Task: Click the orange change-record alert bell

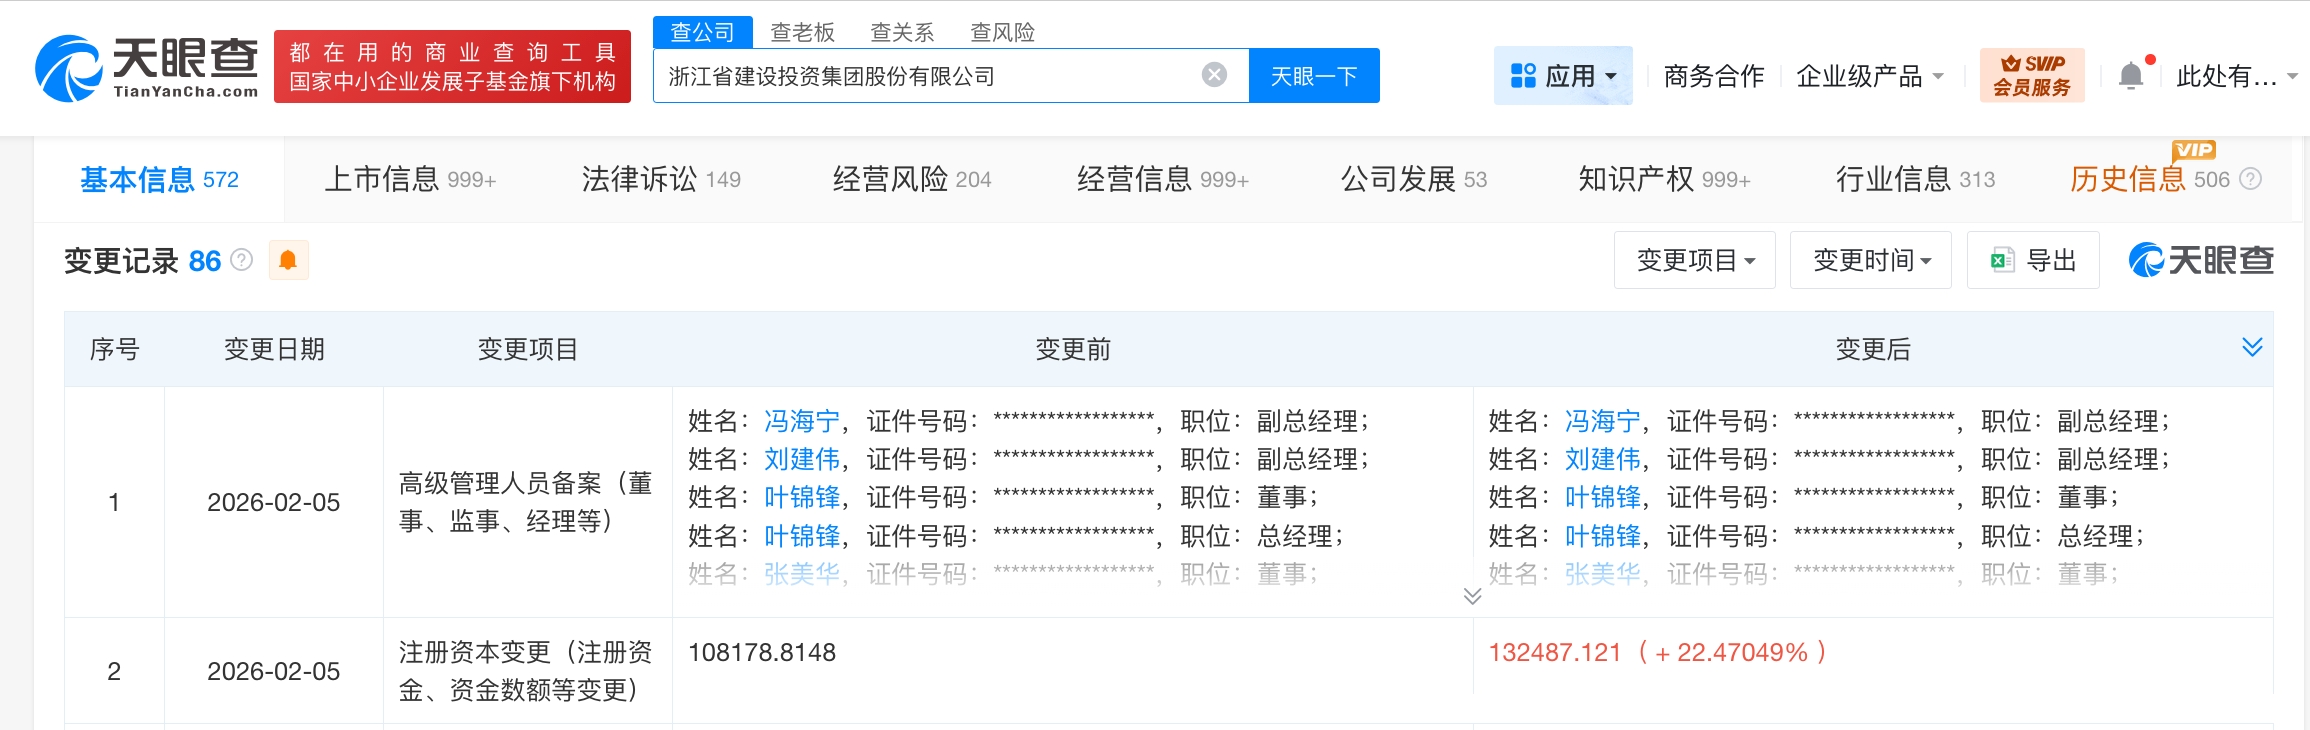Action: pyautogui.click(x=288, y=261)
